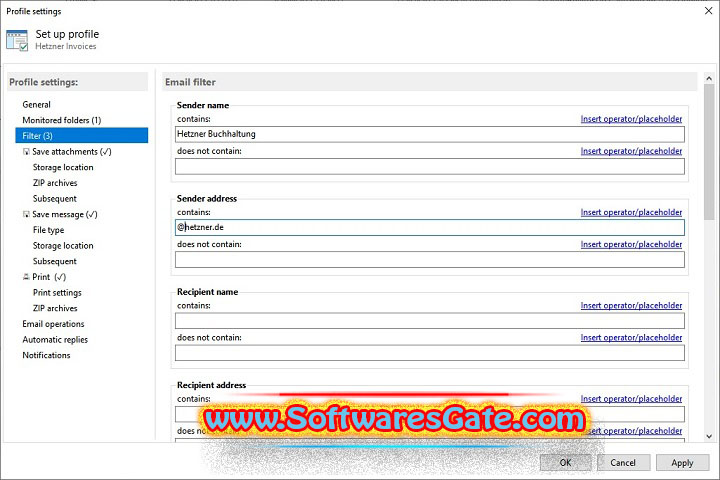This screenshot has width=720, height=480.
Task: Click the OK button
Action: click(565, 463)
